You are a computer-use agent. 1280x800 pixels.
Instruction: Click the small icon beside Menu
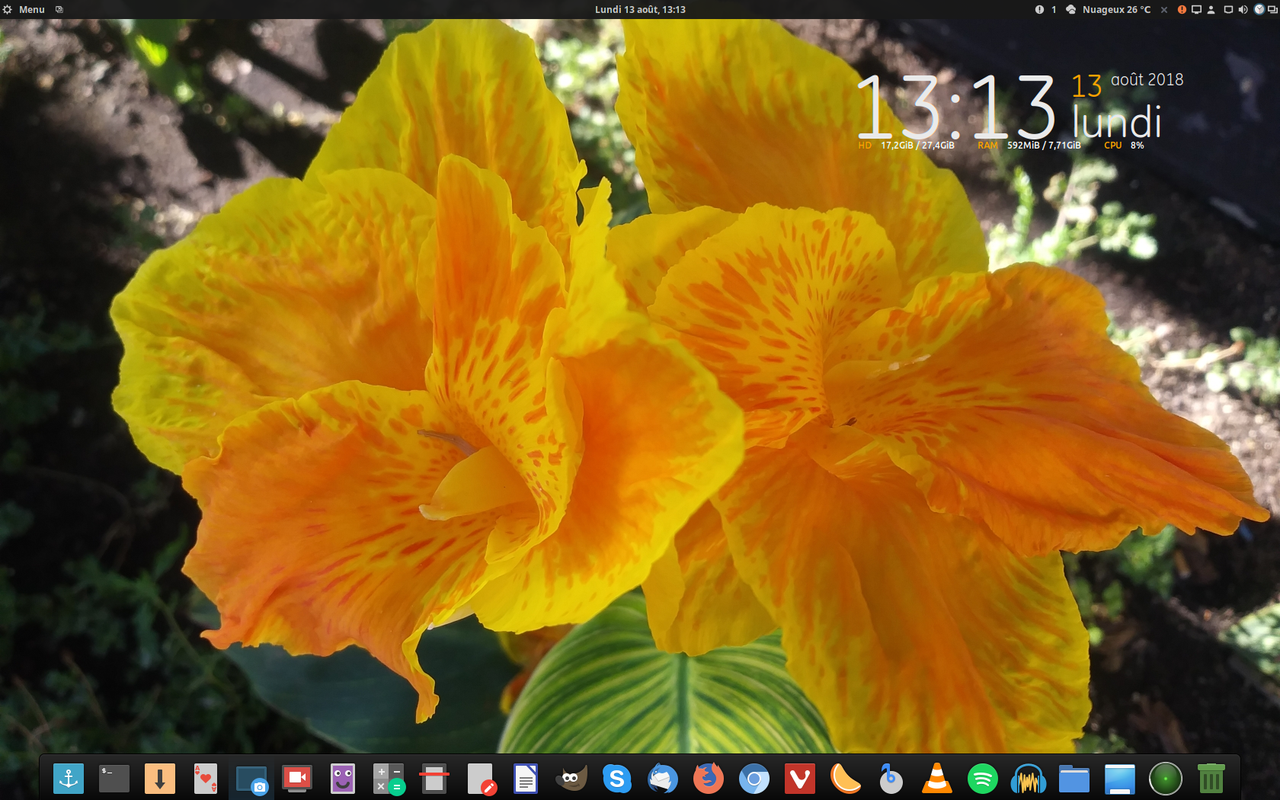[x=59, y=9]
